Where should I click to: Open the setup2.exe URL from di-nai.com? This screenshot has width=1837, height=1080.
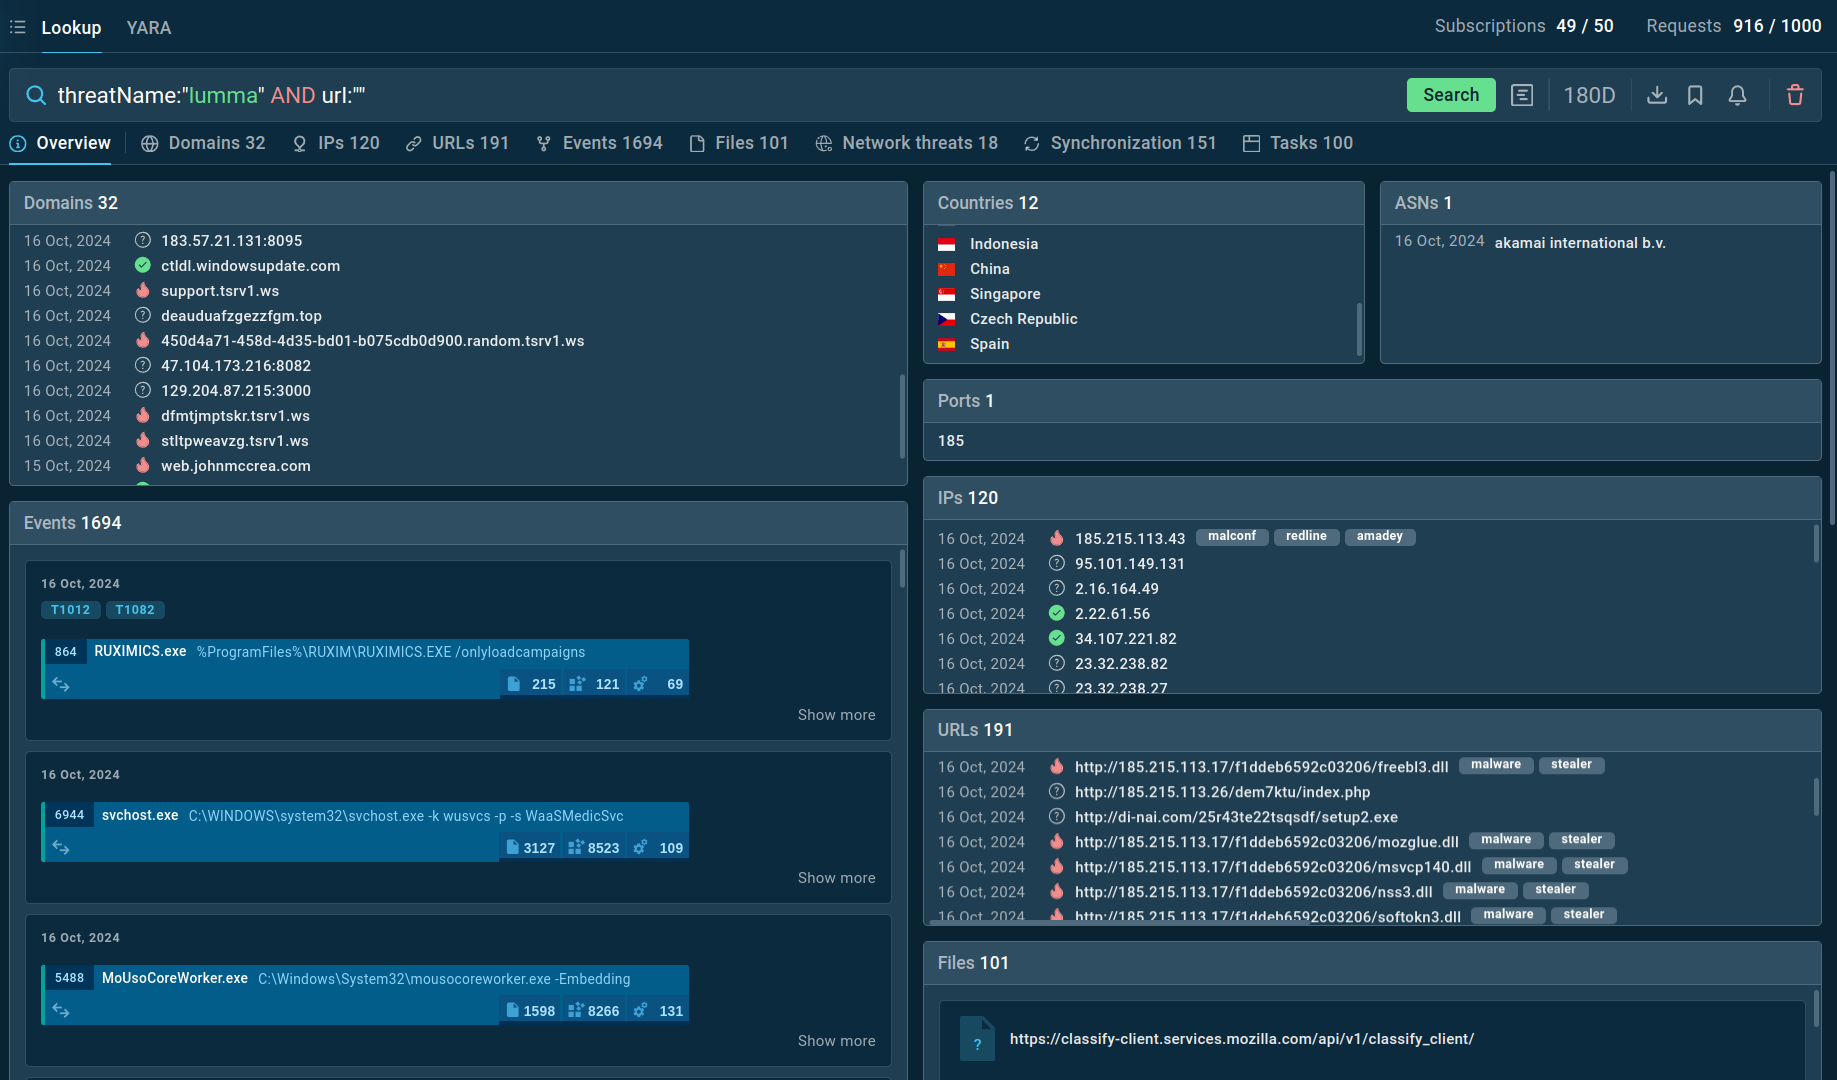tap(1235, 816)
